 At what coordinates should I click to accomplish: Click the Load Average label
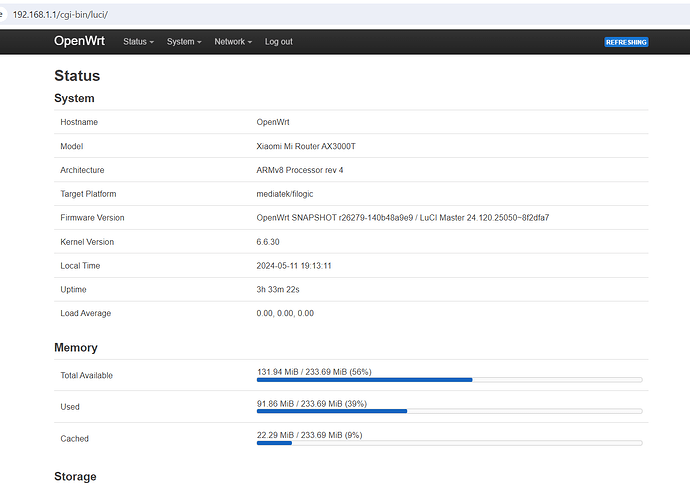click(86, 313)
